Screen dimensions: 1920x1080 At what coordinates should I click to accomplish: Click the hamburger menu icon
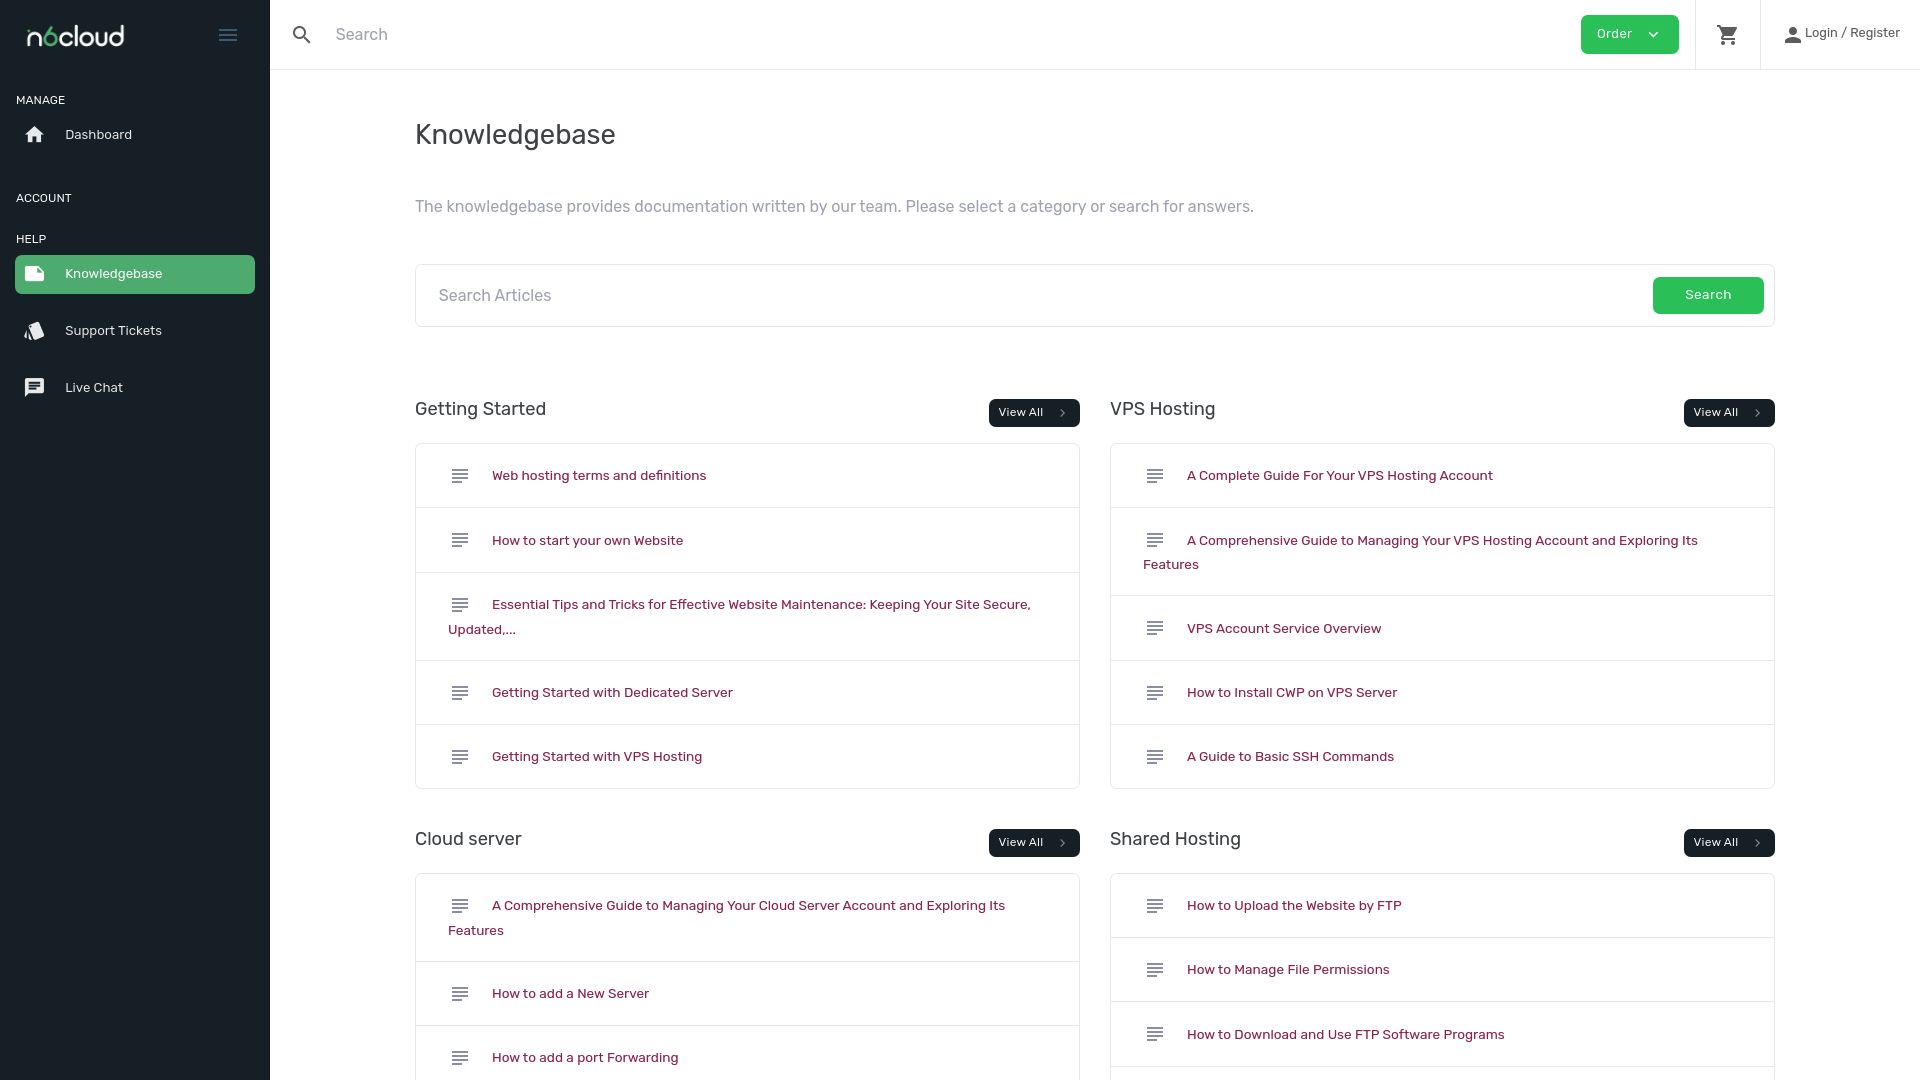[x=228, y=34]
